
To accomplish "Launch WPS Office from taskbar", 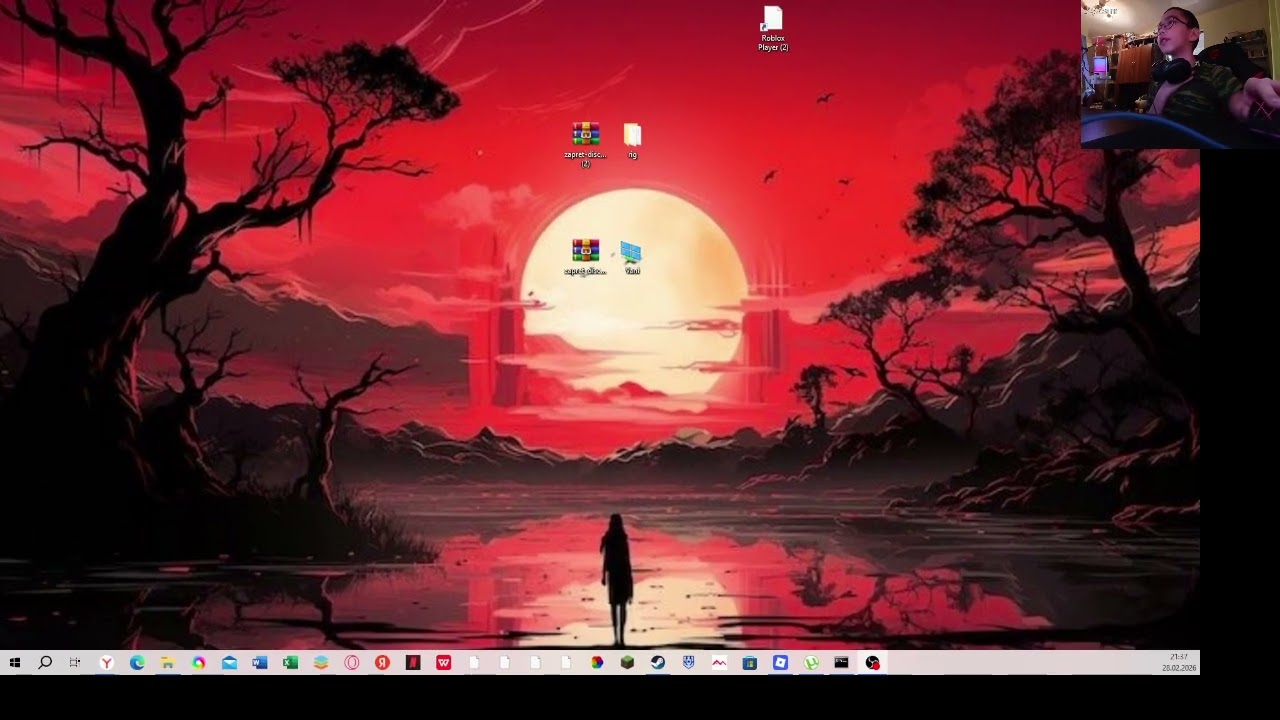I will pos(444,663).
